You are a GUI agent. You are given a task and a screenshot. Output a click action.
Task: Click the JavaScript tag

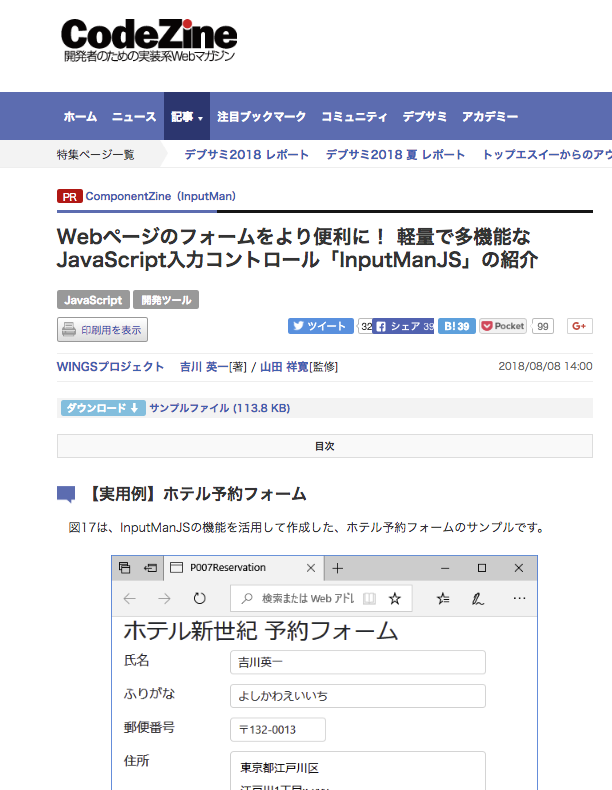click(93, 300)
